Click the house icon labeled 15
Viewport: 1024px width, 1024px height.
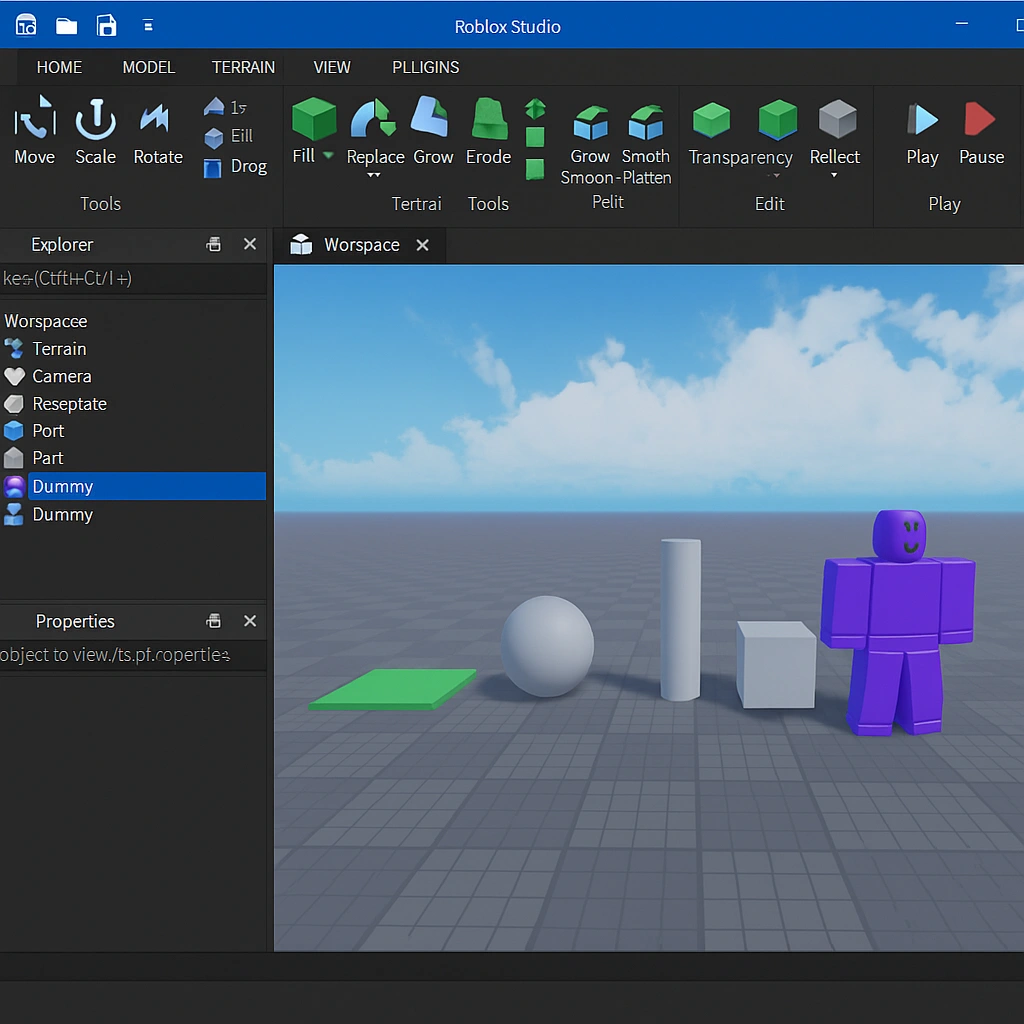point(214,106)
